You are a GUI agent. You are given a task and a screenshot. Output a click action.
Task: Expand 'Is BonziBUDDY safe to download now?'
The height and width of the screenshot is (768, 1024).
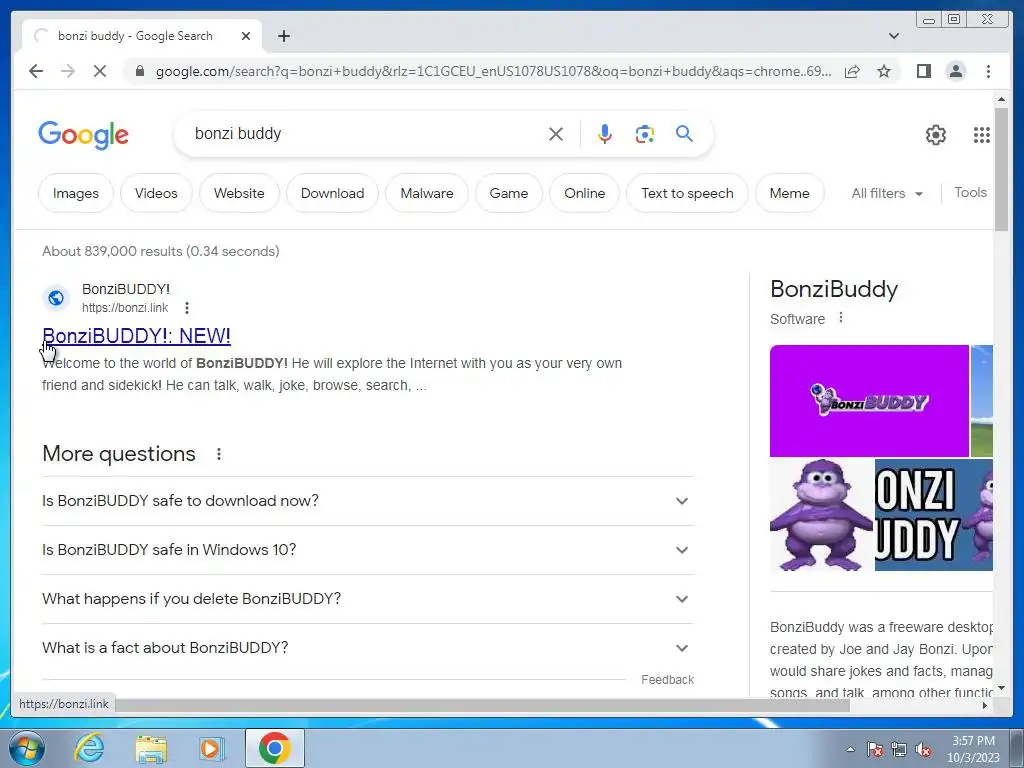368,501
